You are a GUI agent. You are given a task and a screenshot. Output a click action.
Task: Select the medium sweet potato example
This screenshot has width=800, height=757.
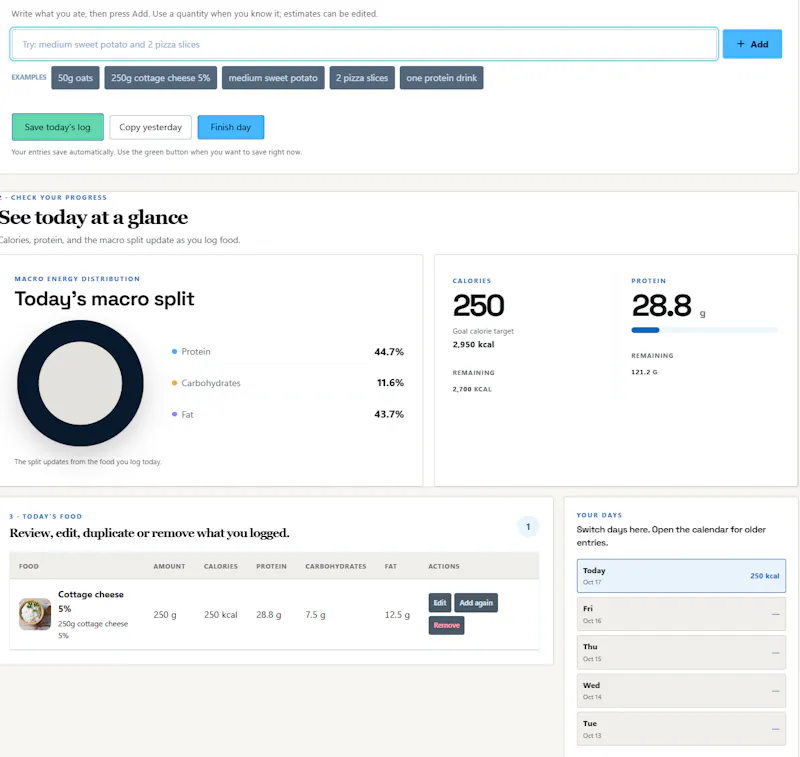(x=273, y=78)
